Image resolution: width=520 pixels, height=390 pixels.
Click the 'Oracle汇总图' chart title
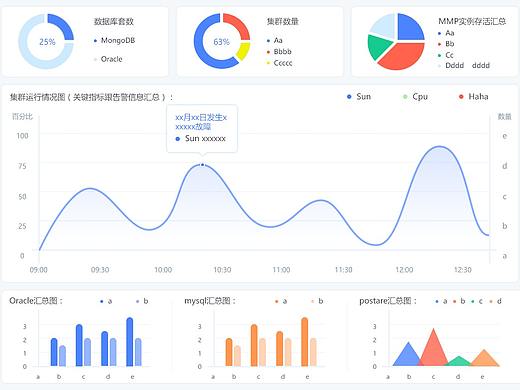coord(36,301)
